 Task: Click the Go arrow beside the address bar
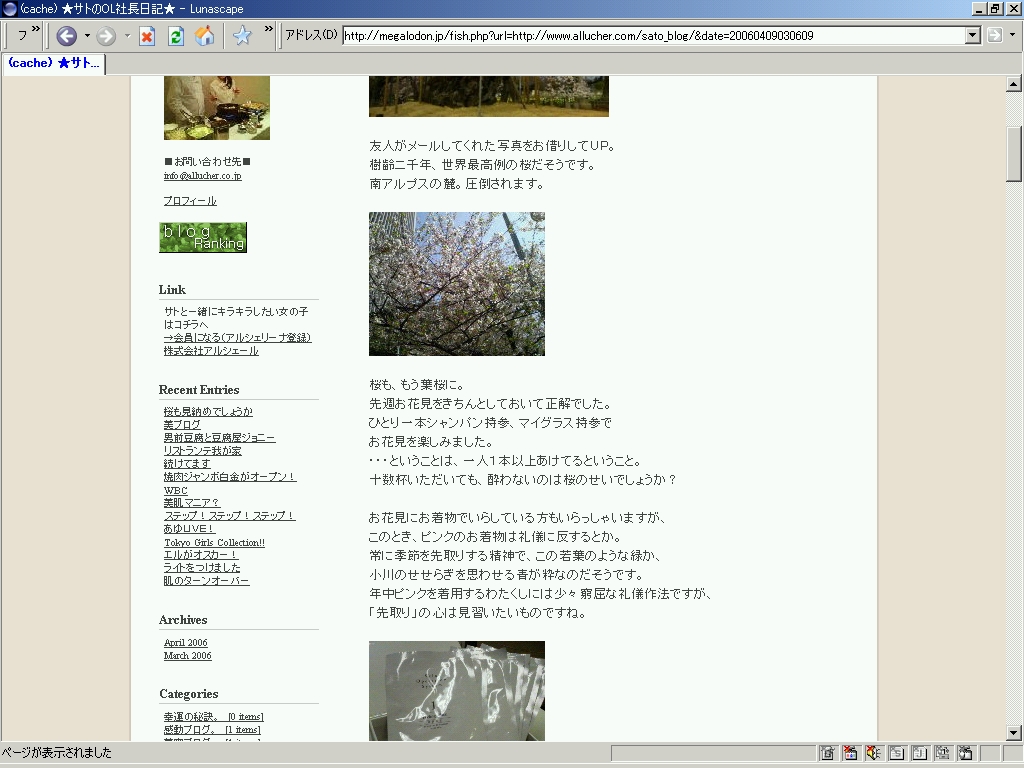click(994, 35)
